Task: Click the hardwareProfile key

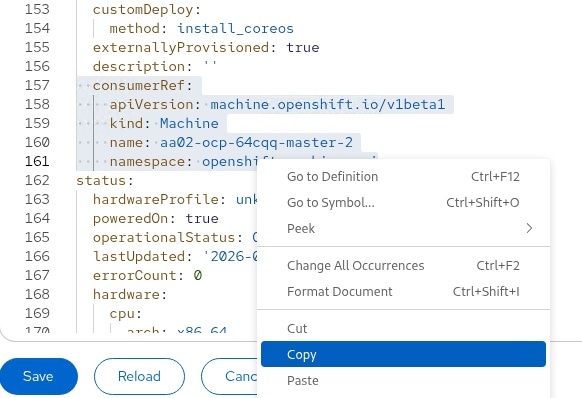Action: [155, 199]
